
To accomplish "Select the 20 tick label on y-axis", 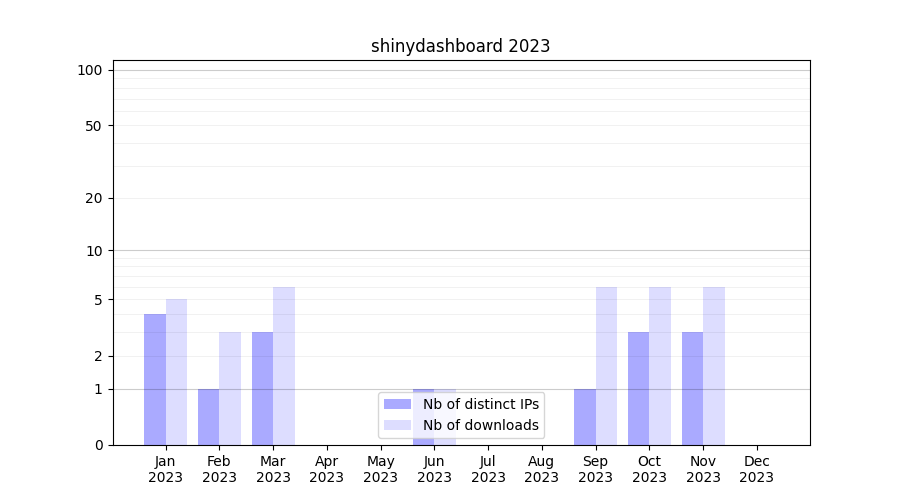I will click(x=94, y=198).
